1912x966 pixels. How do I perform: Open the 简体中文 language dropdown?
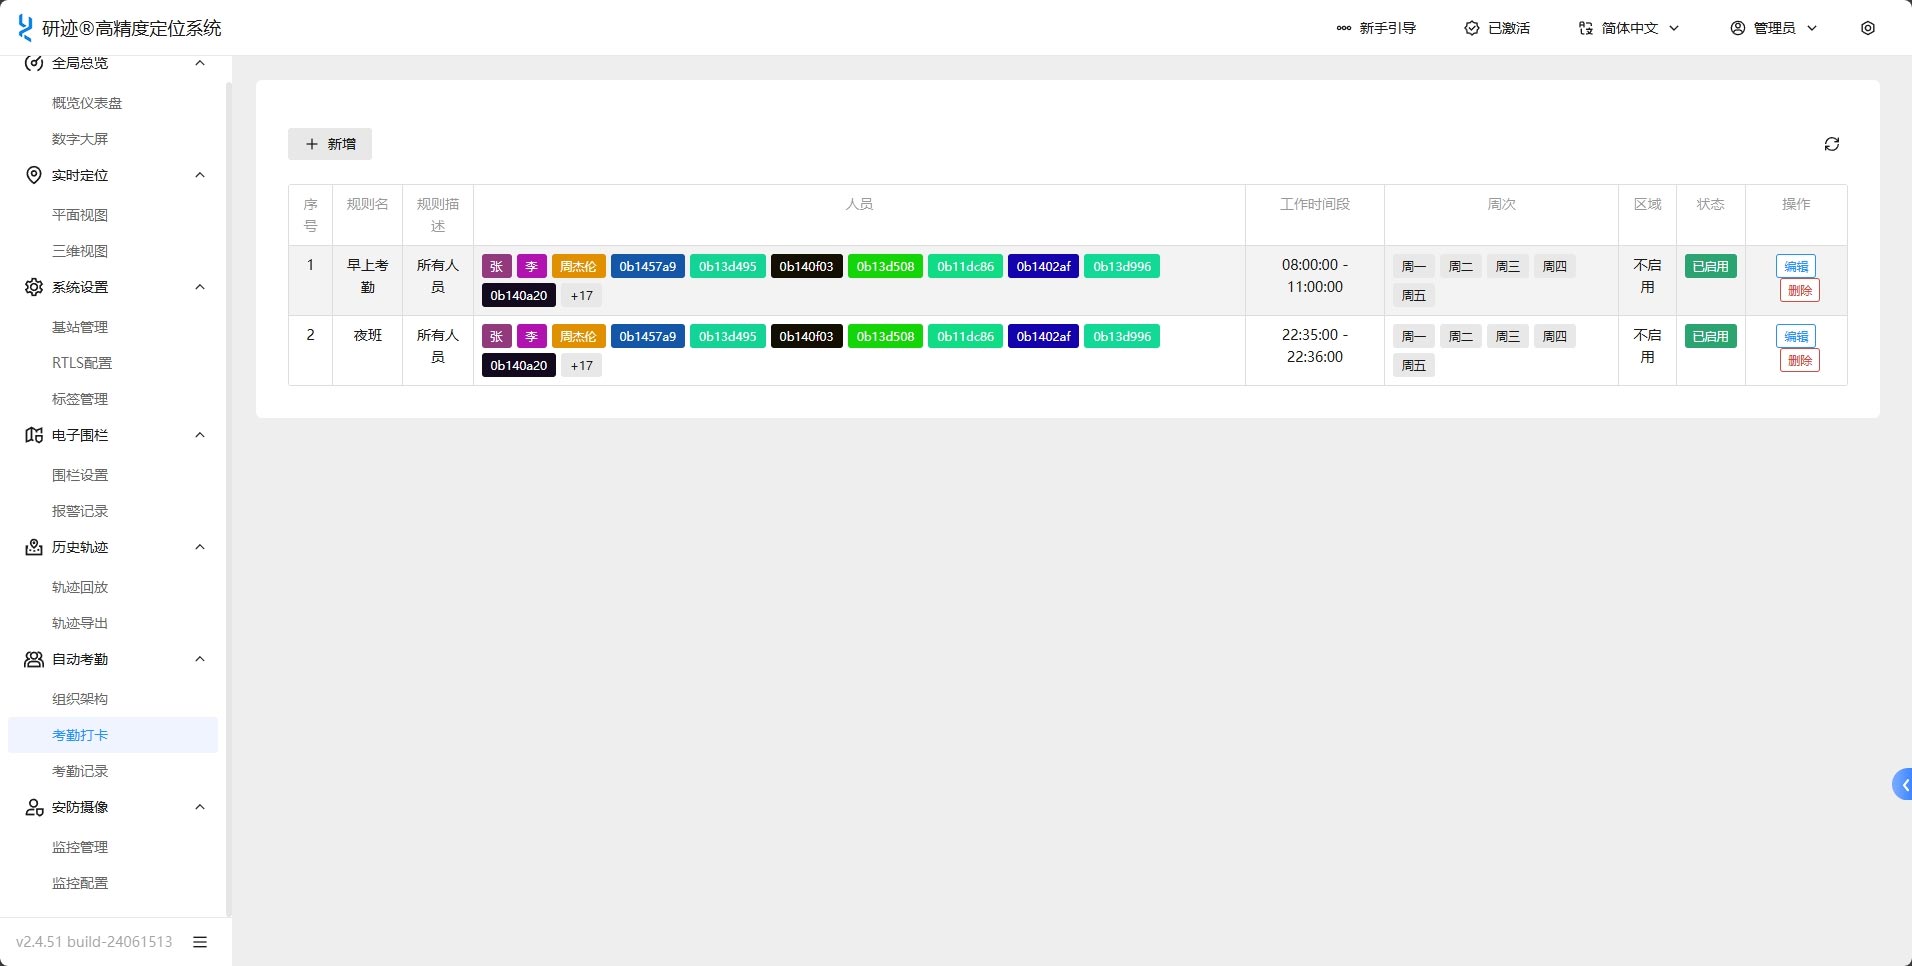coord(1629,28)
